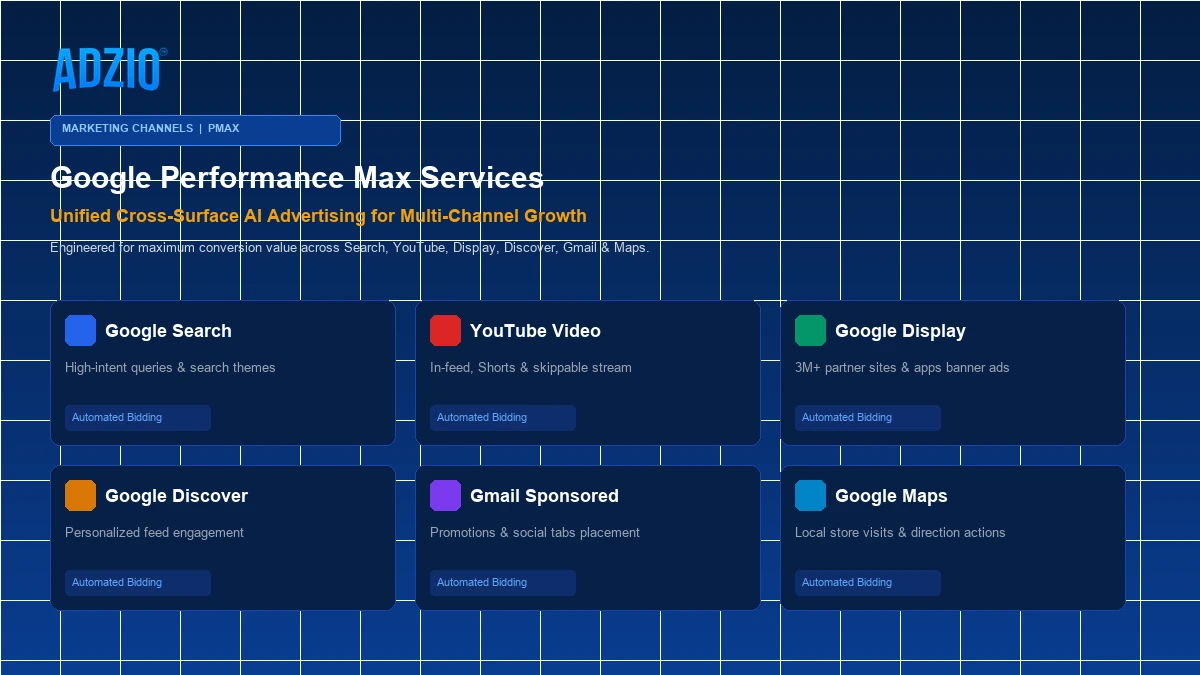
Task: Click 'Personalized feed engagement' text
Action: pyautogui.click(x=154, y=533)
